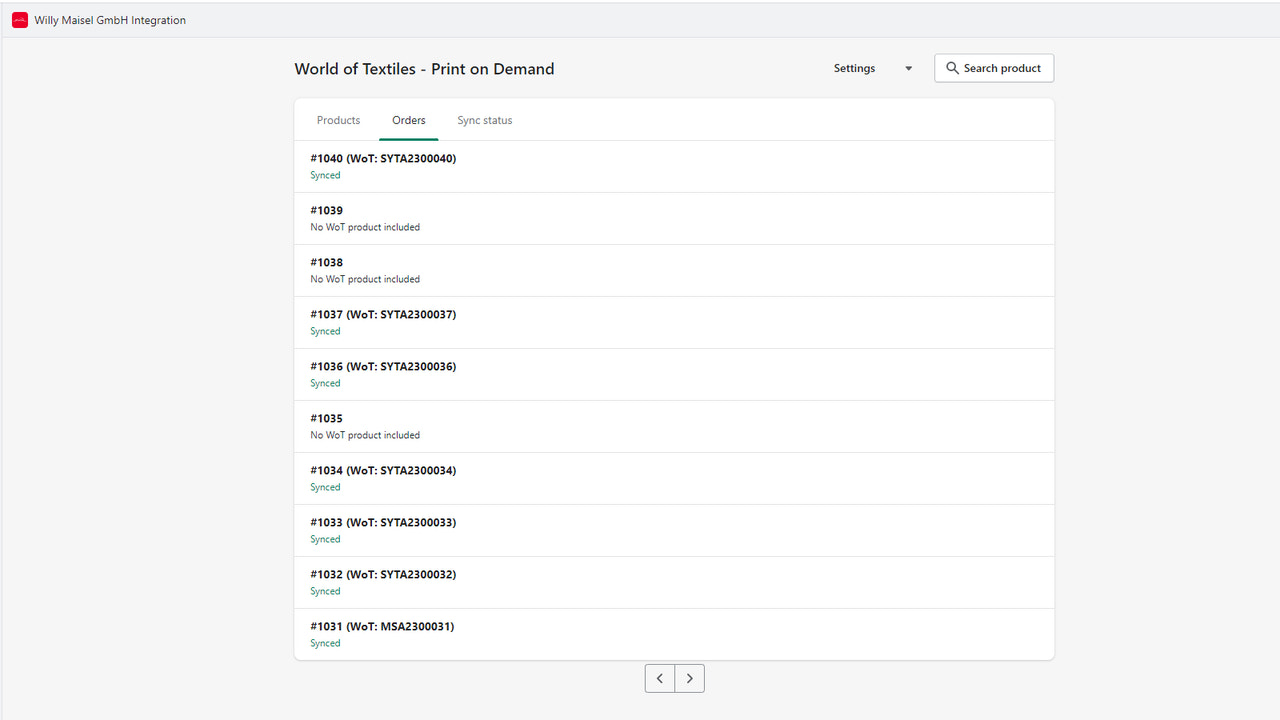Image resolution: width=1280 pixels, height=720 pixels.
Task: Click Synced status under order #1036
Action: tap(325, 383)
